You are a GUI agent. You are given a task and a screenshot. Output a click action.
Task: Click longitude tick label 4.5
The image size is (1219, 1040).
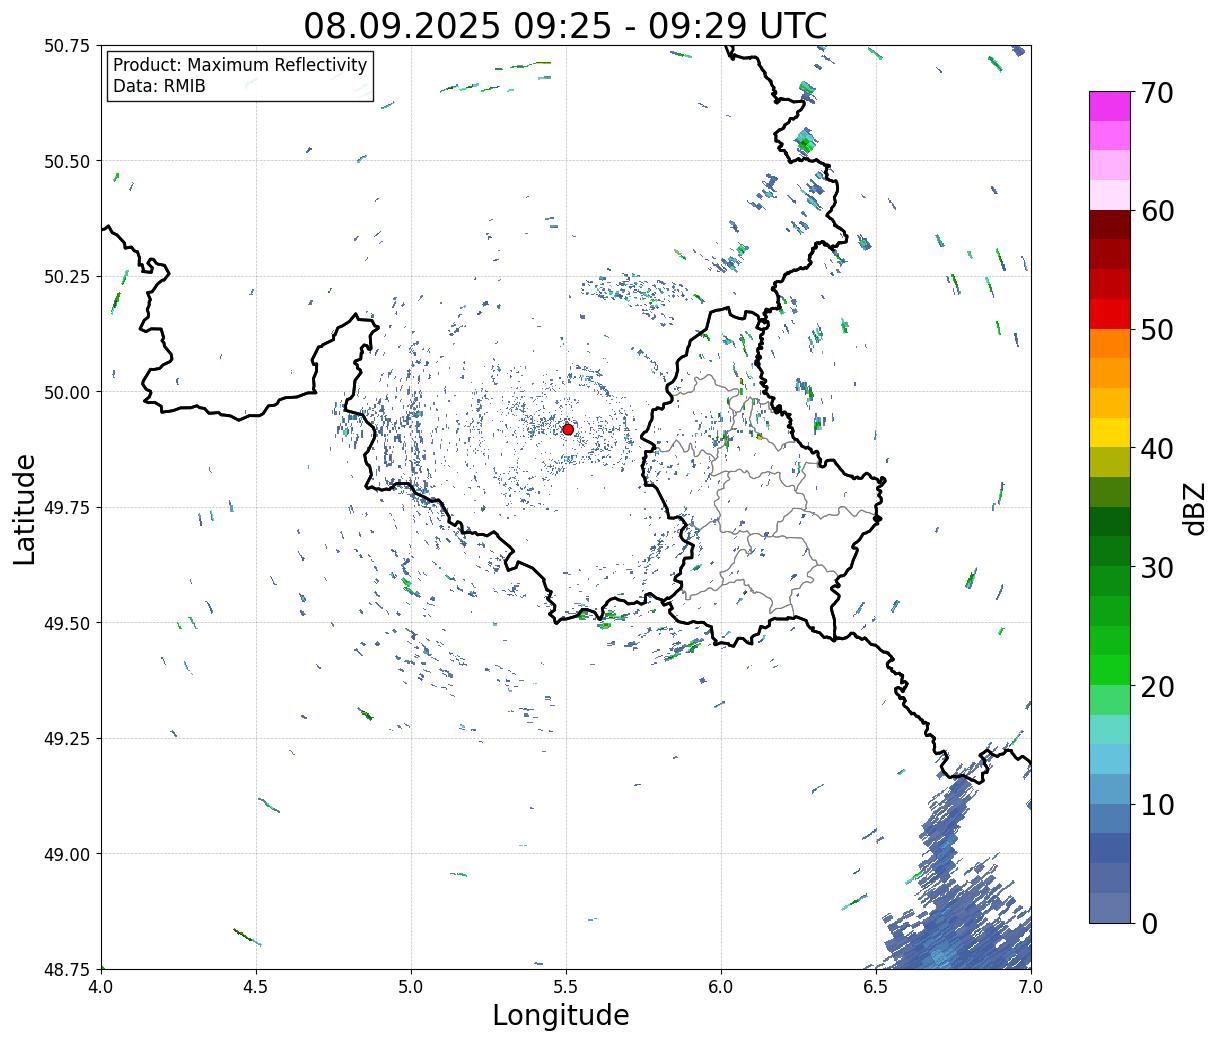click(256, 986)
